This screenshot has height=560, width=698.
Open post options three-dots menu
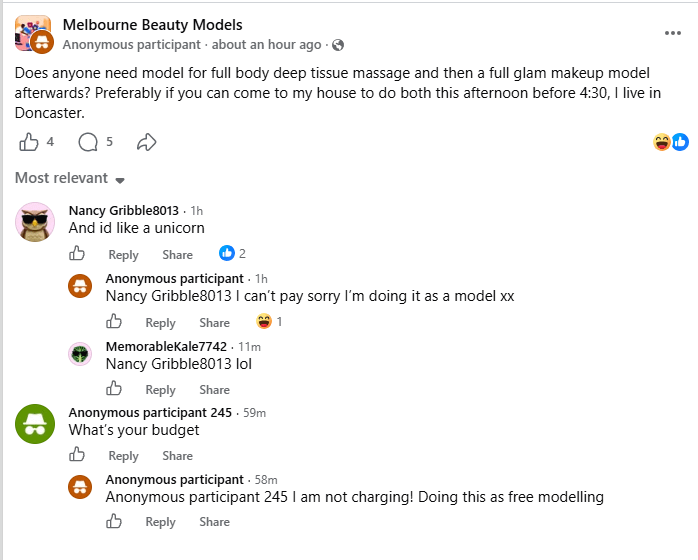point(672,33)
